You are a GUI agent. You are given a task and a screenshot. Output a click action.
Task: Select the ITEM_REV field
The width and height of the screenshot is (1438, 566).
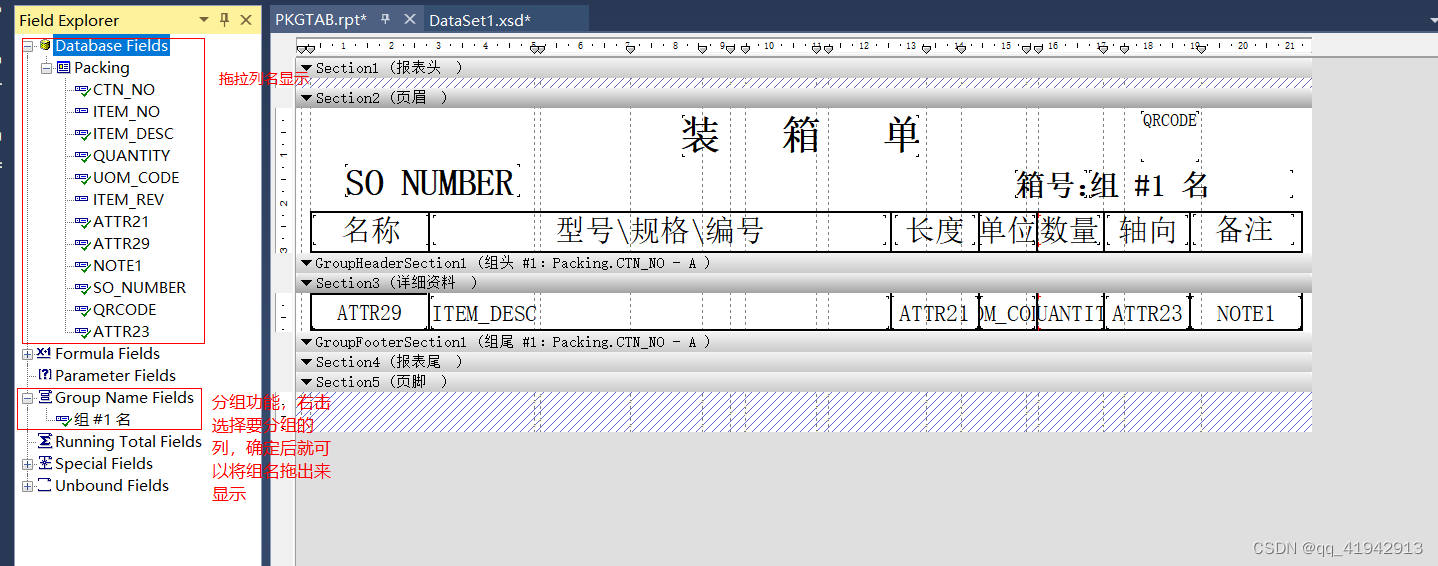(128, 200)
